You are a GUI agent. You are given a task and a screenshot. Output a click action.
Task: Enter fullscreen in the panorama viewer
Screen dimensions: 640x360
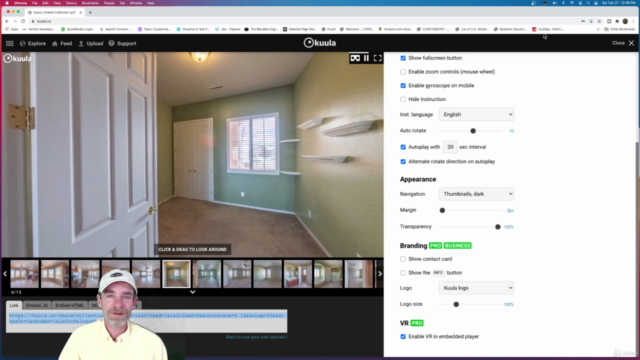point(378,58)
